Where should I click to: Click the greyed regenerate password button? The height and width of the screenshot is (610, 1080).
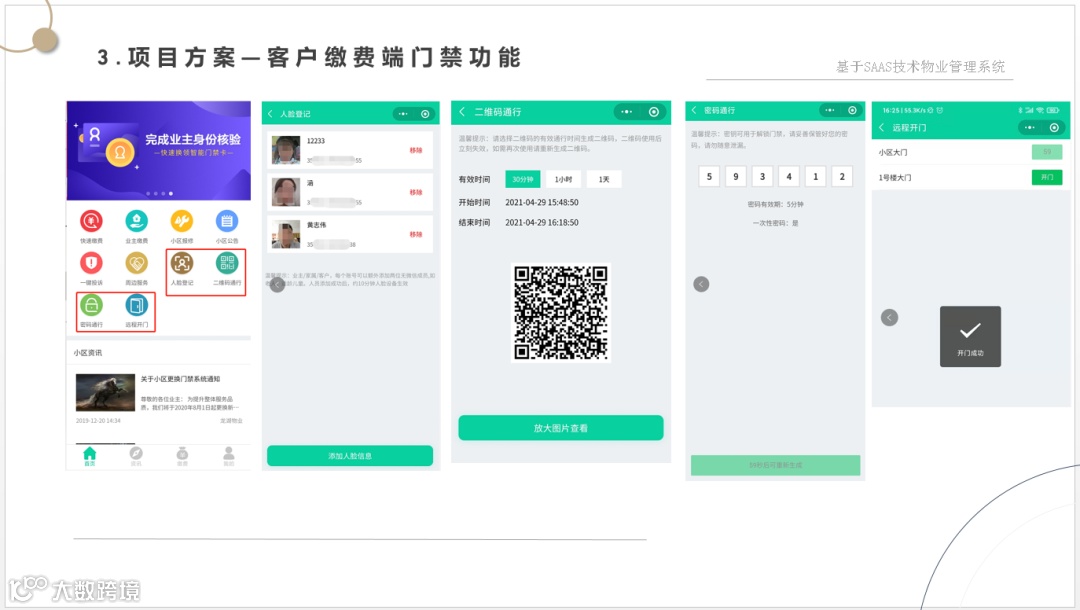pyautogui.click(x=776, y=465)
